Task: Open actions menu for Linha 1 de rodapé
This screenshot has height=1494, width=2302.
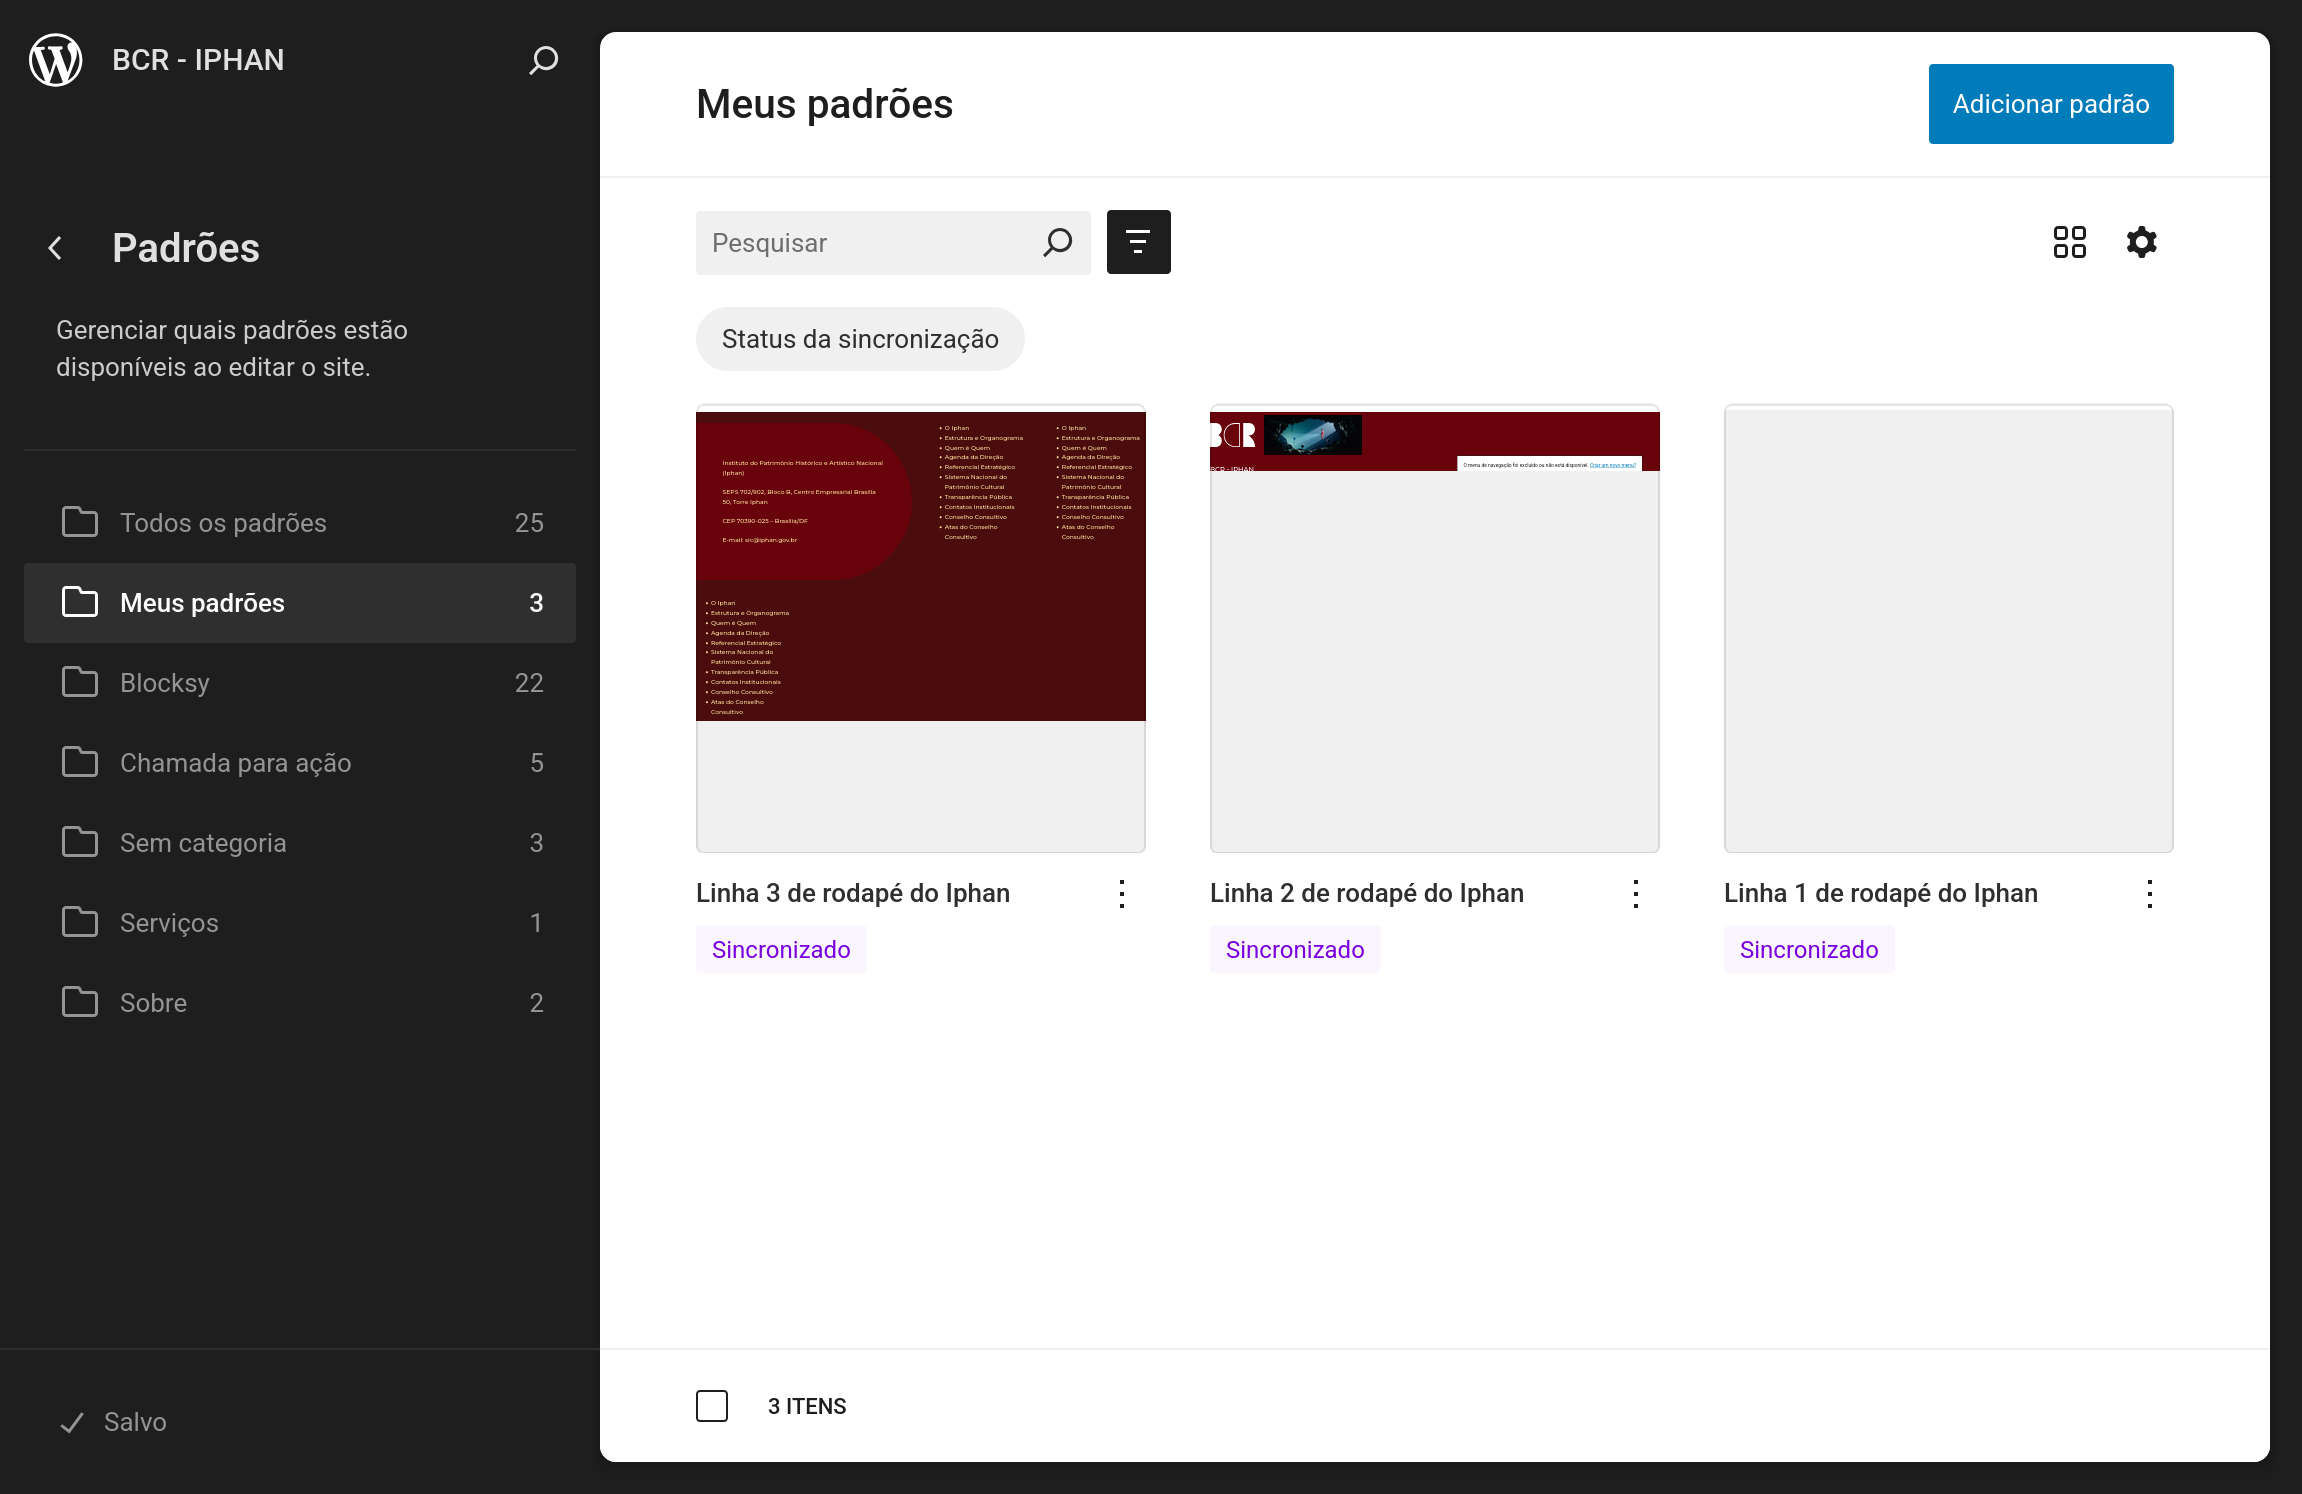Action: [x=2150, y=893]
